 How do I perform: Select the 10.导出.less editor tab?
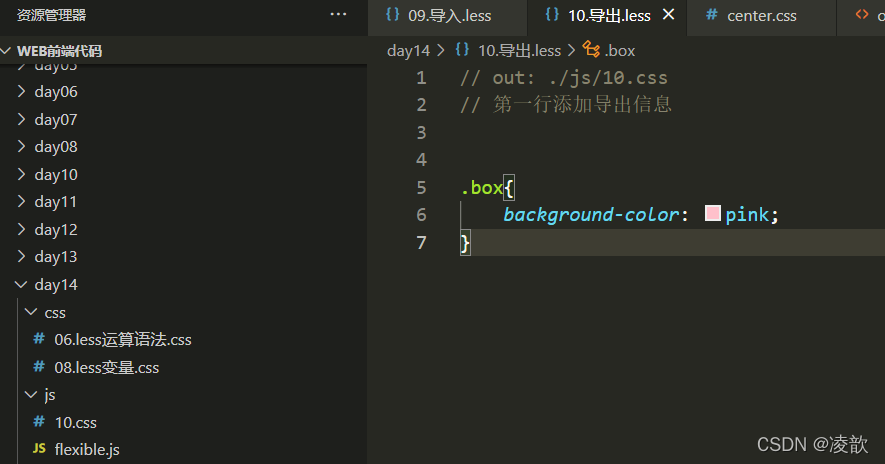(609, 16)
